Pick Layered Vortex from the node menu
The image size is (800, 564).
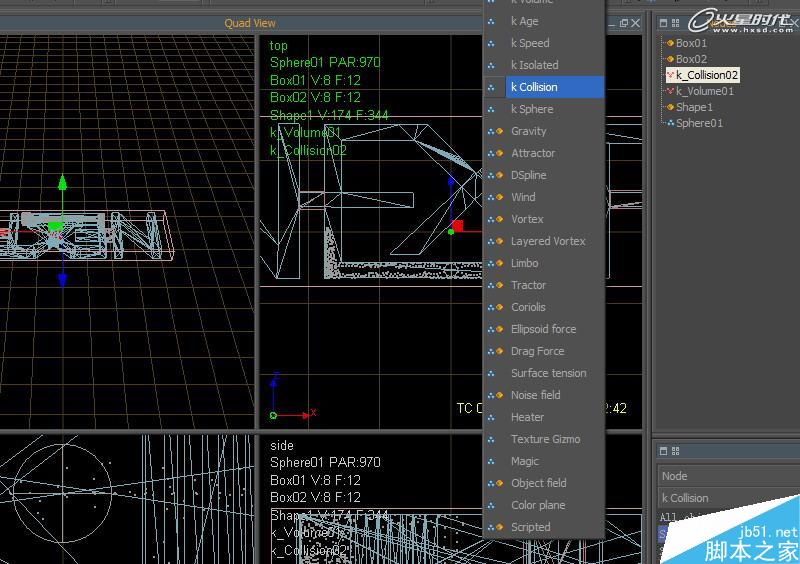click(548, 241)
